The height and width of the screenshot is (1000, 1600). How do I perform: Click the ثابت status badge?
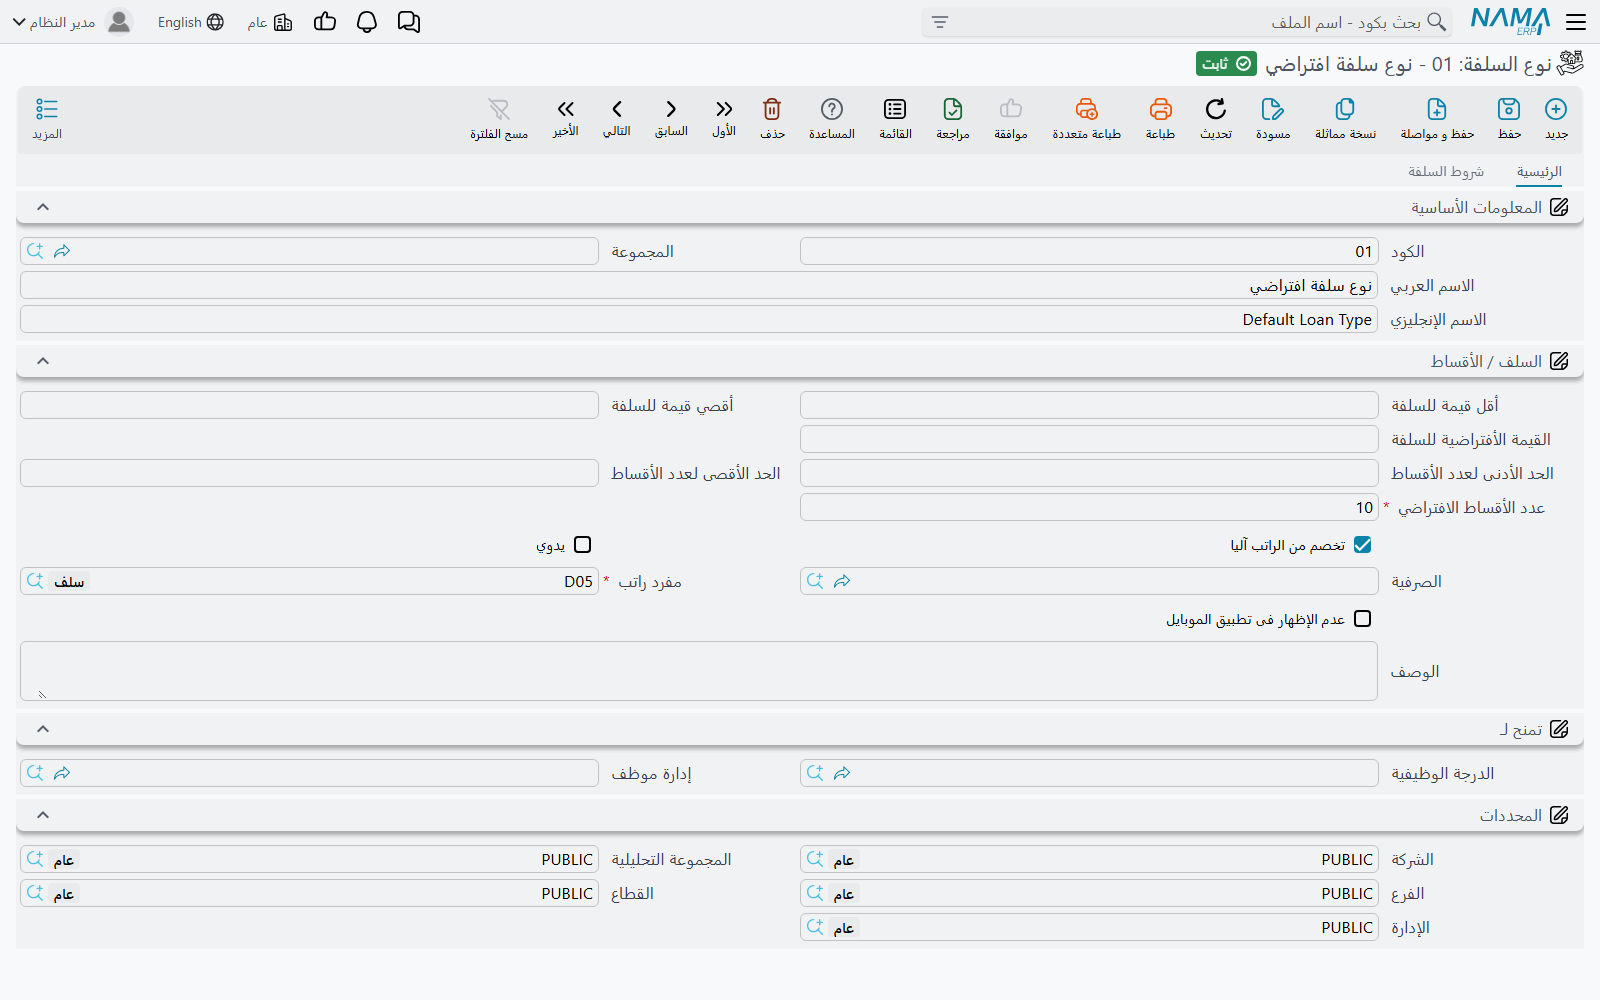pyautogui.click(x=1226, y=64)
